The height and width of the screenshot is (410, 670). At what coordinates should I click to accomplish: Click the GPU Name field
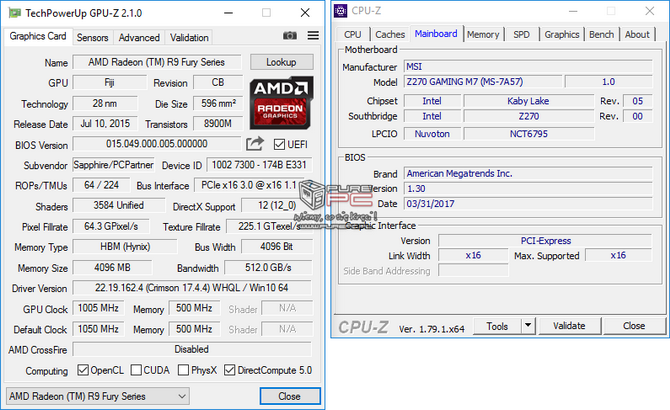pos(156,62)
